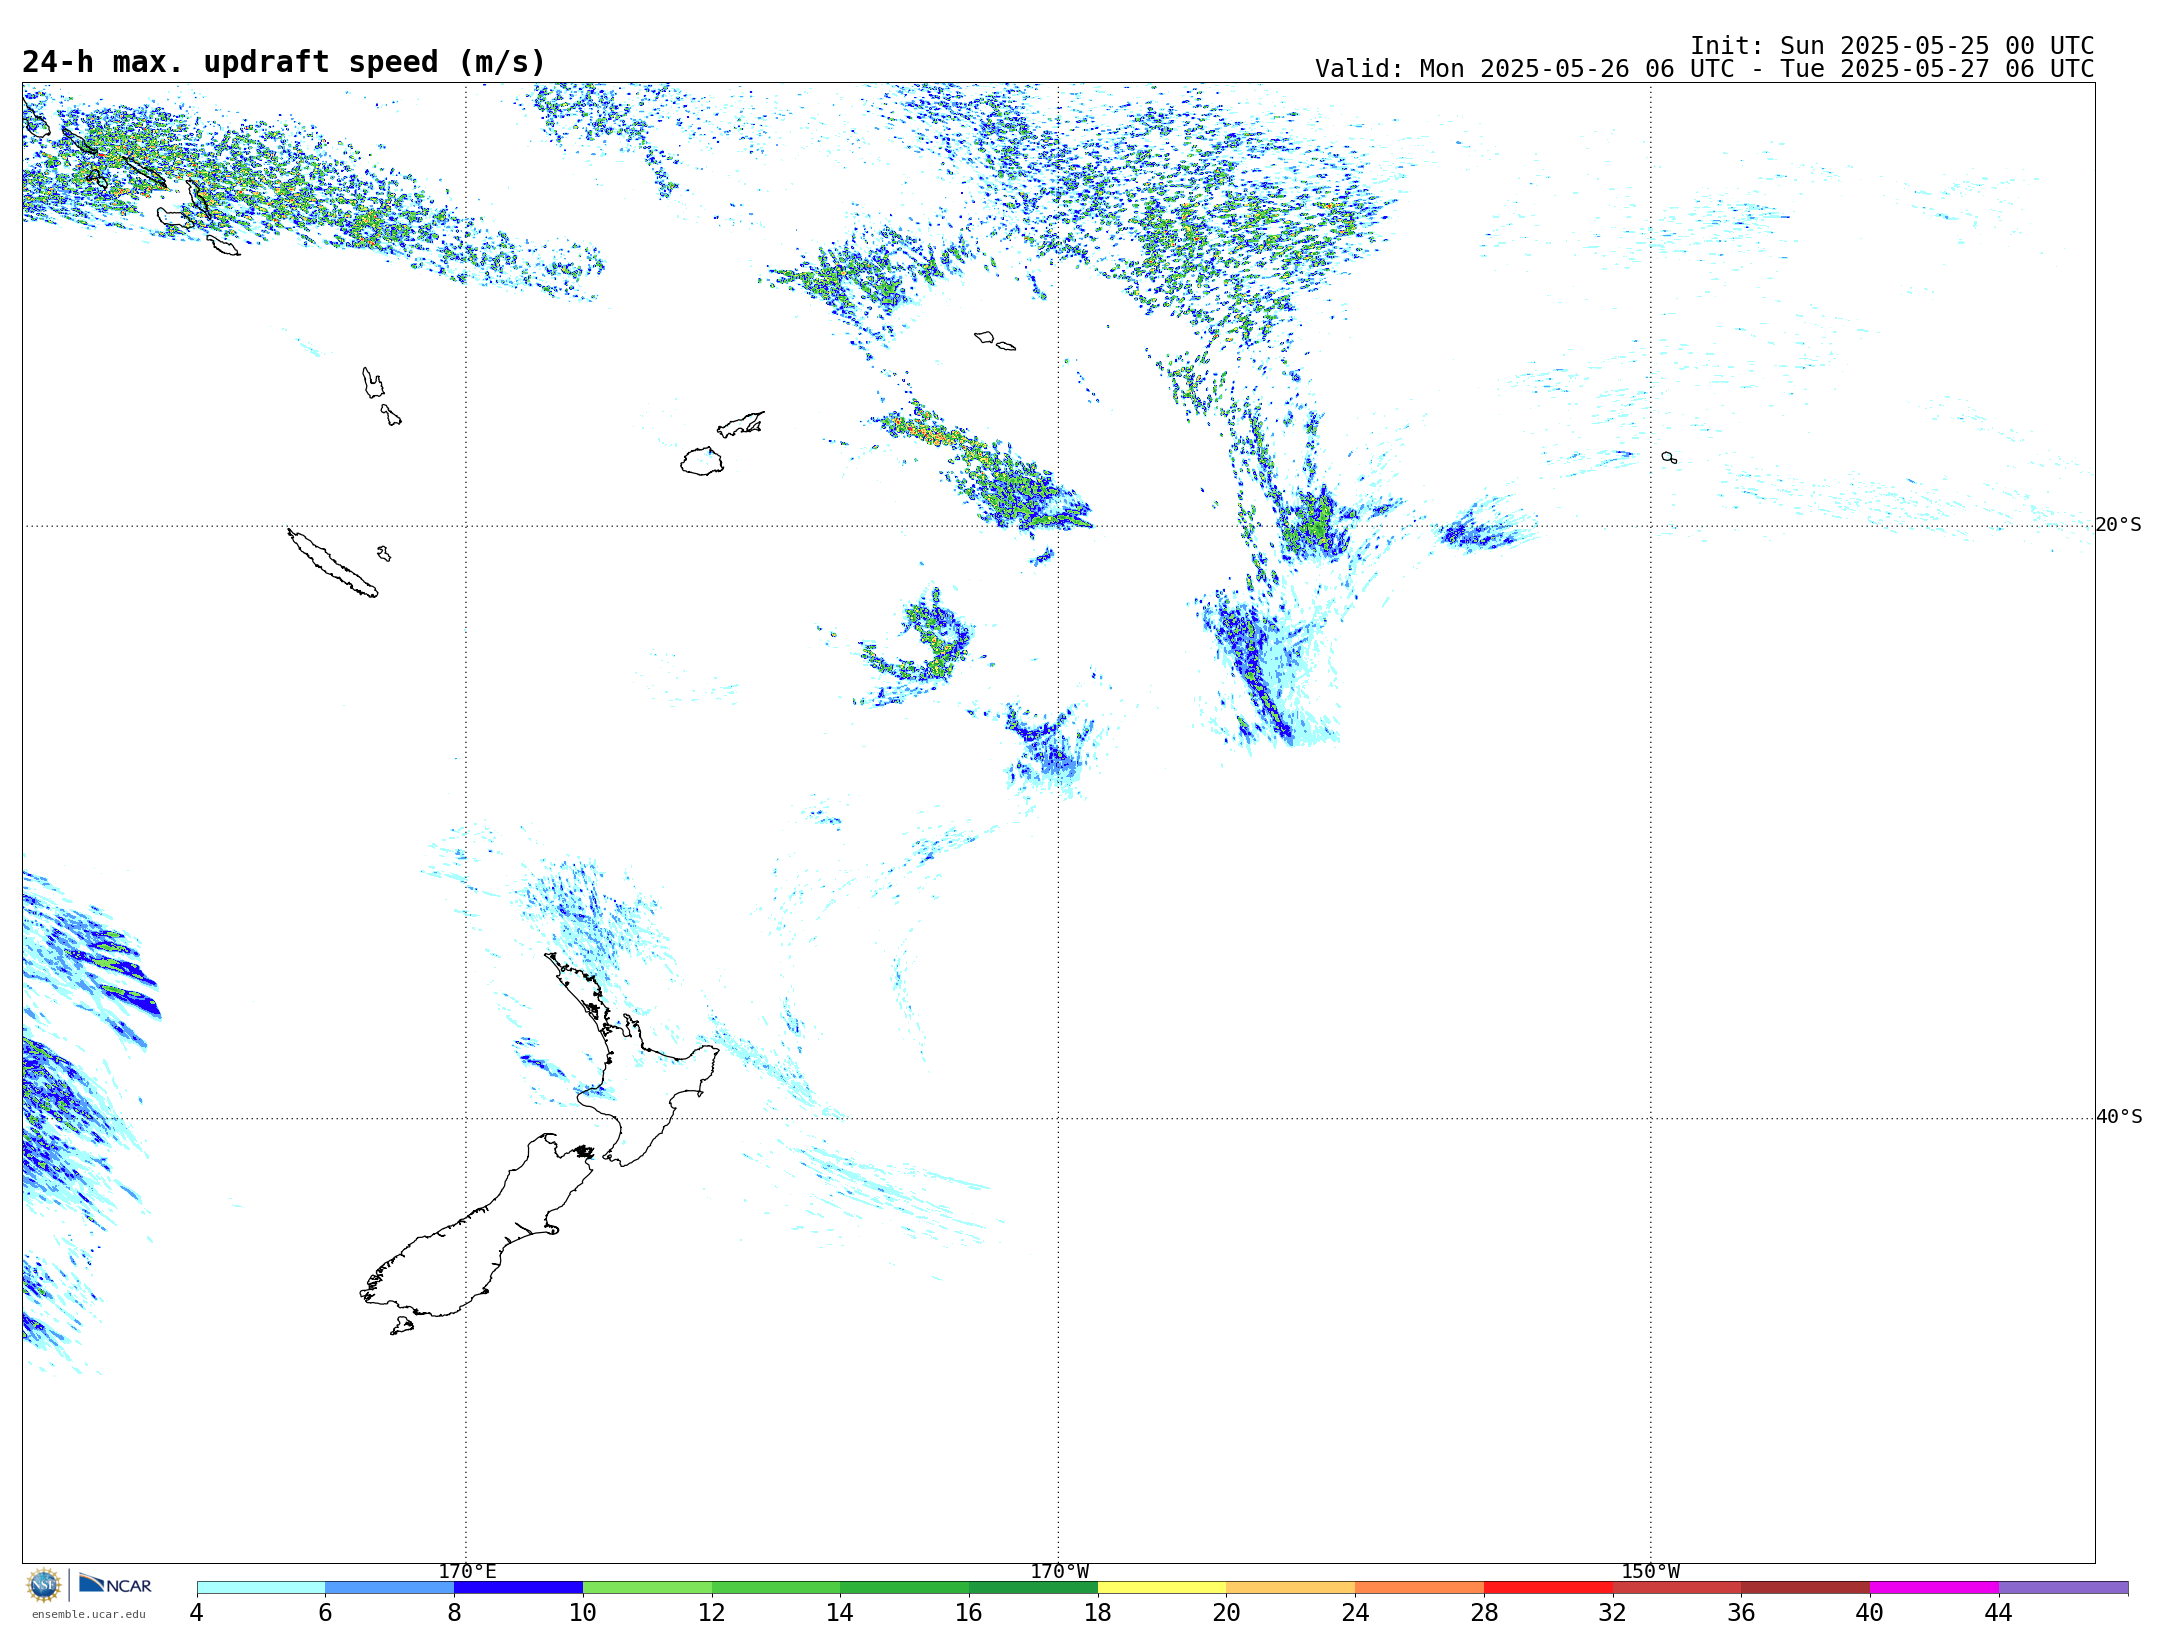Click the NCAR logo

tap(115, 1584)
